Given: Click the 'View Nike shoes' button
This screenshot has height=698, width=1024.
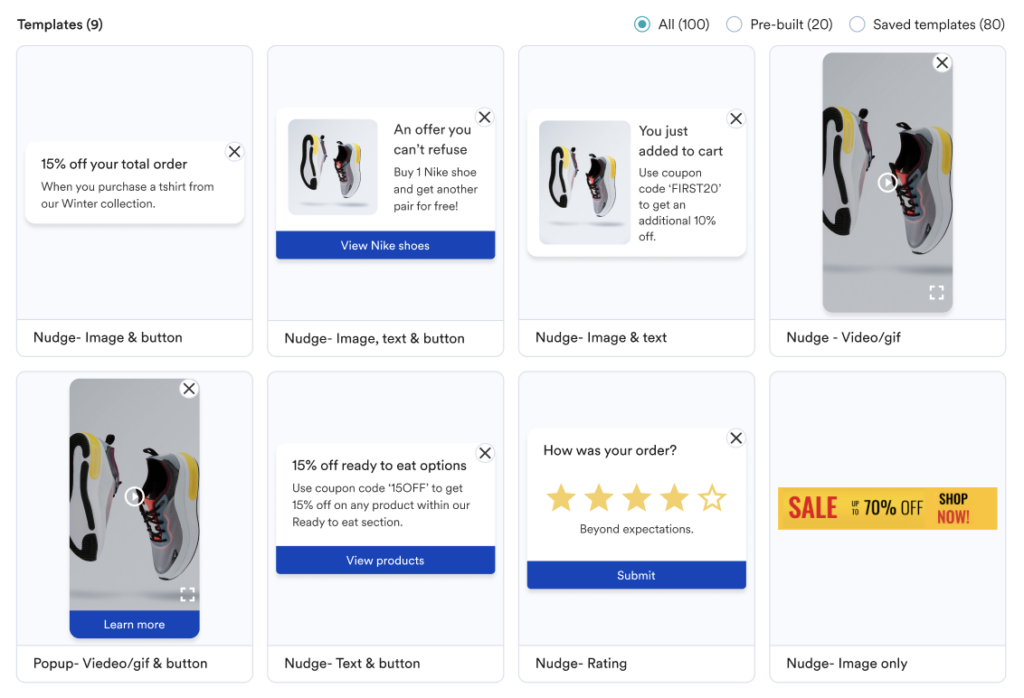Looking at the screenshot, I should [385, 244].
